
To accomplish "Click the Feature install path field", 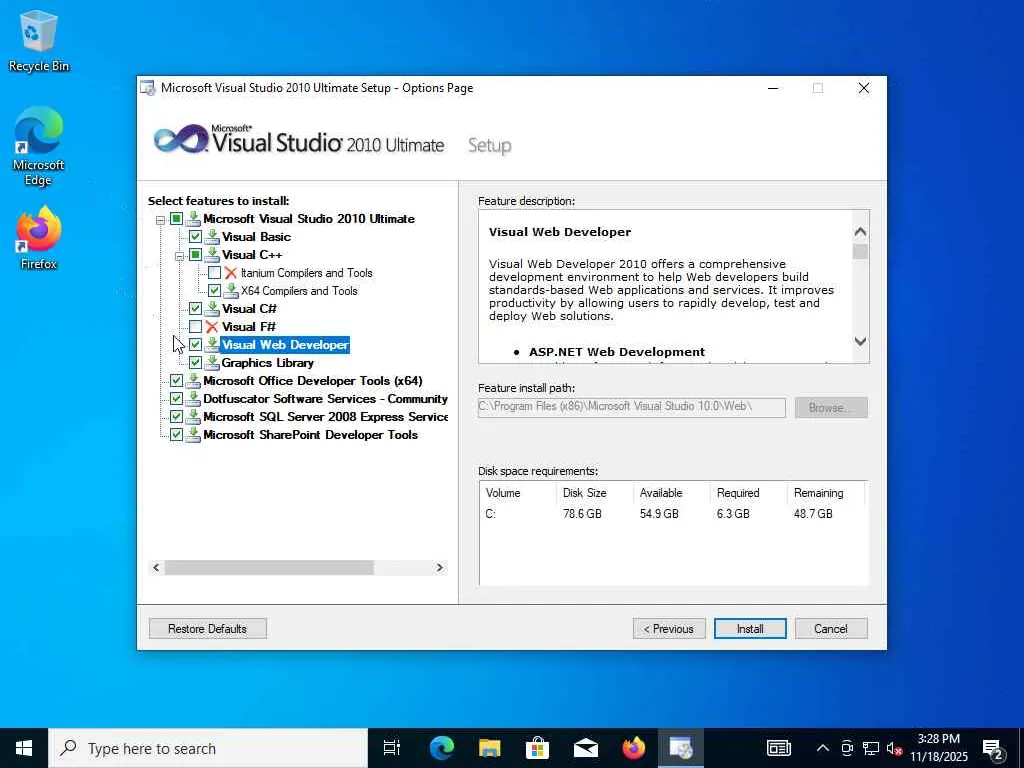I will 632,408.
